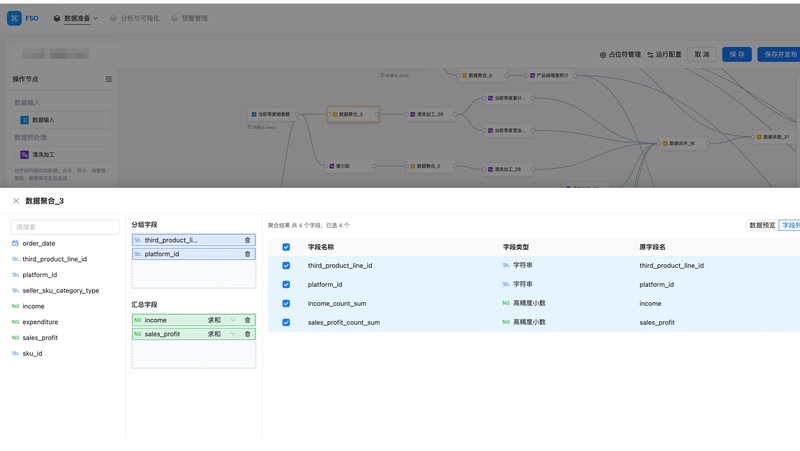Click the FSO logo icon
Viewport: 800px width, 451px height.
[15, 18]
